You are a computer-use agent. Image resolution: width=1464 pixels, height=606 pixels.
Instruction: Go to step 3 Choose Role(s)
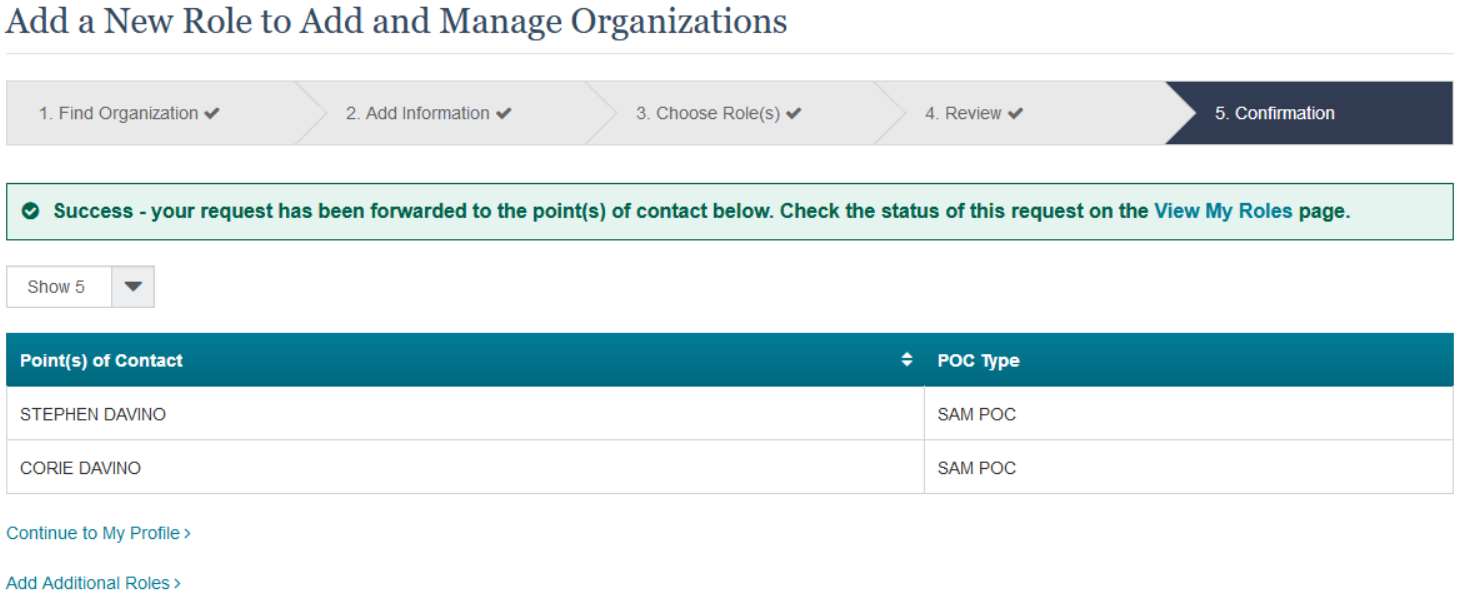708,114
